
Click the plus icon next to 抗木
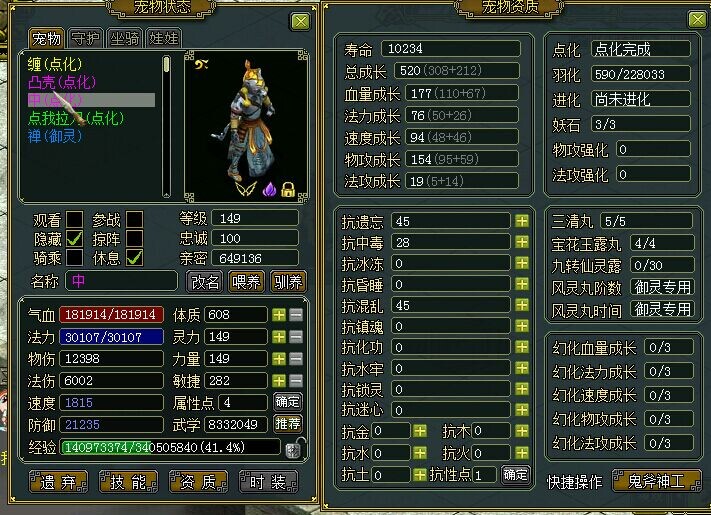coord(522,431)
